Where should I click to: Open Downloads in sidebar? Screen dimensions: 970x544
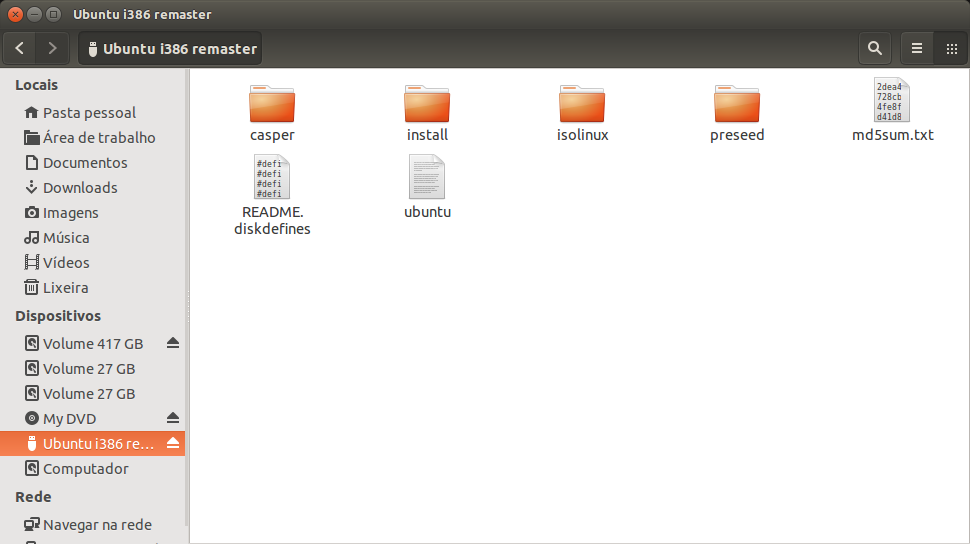[93, 188]
